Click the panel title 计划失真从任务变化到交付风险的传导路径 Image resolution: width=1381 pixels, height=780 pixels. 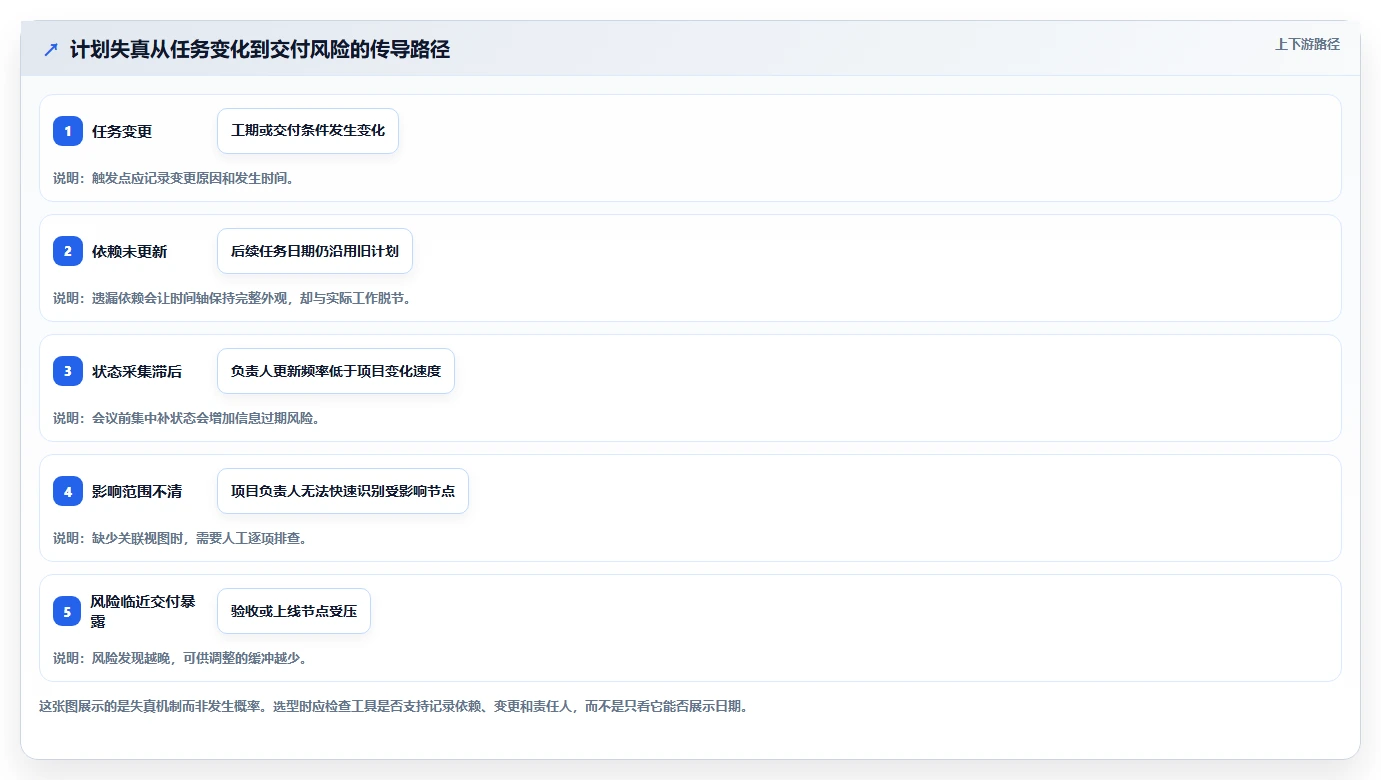click(x=260, y=50)
